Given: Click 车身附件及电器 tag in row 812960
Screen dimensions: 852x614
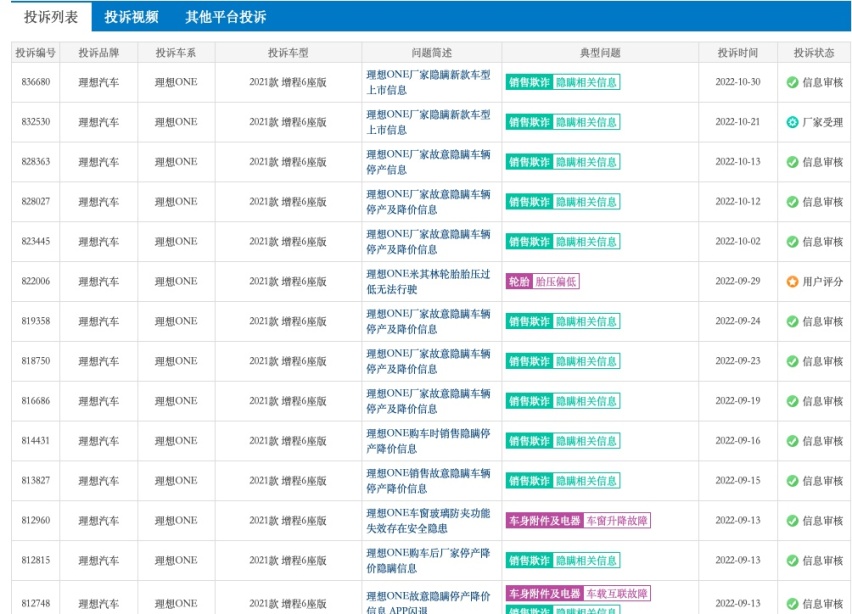Looking at the screenshot, I should tap(544, 521).
